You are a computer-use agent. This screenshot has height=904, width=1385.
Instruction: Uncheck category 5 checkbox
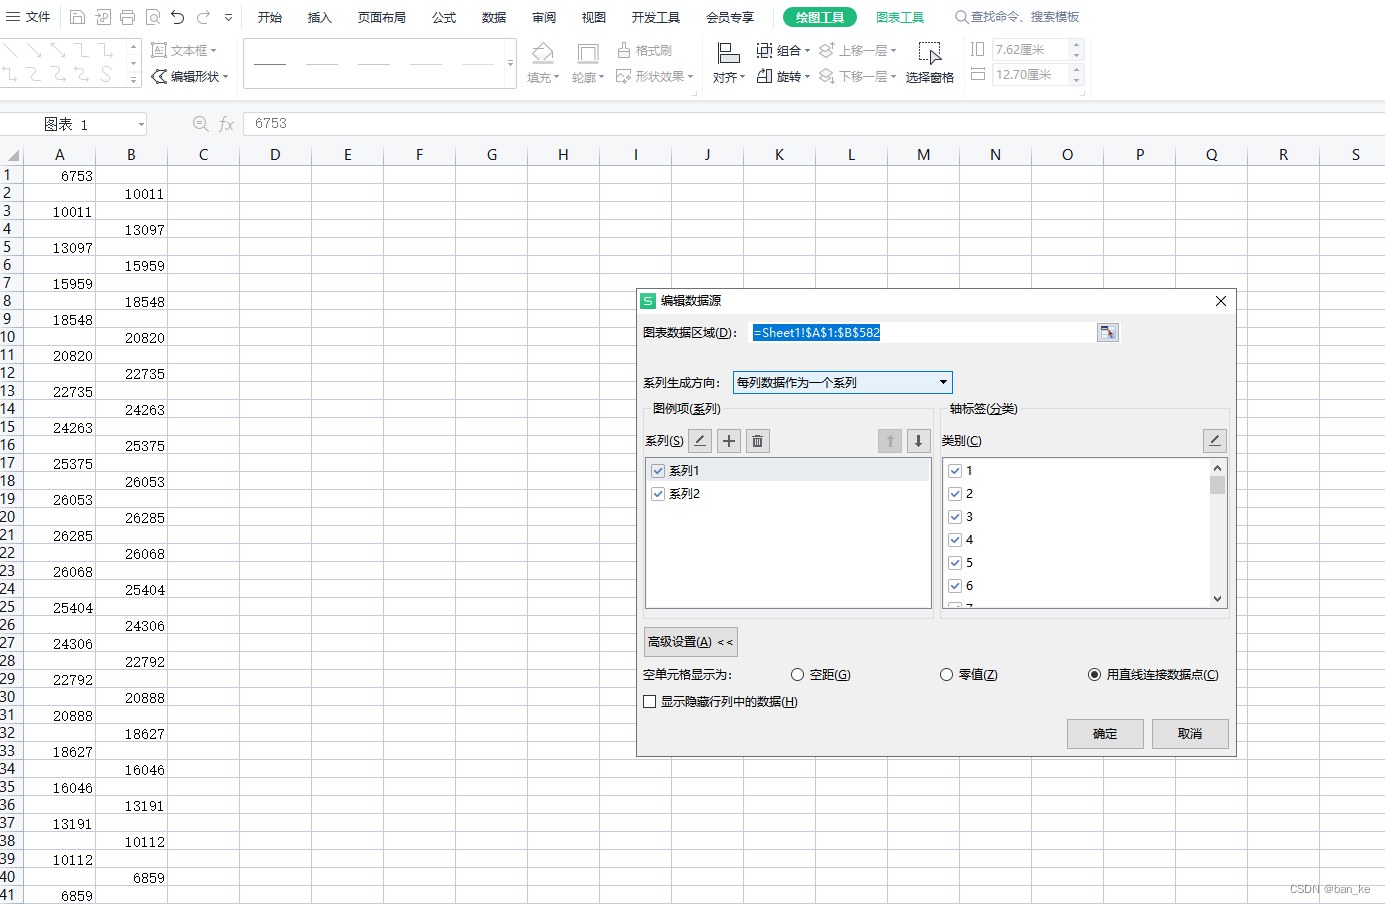[955, 563]
